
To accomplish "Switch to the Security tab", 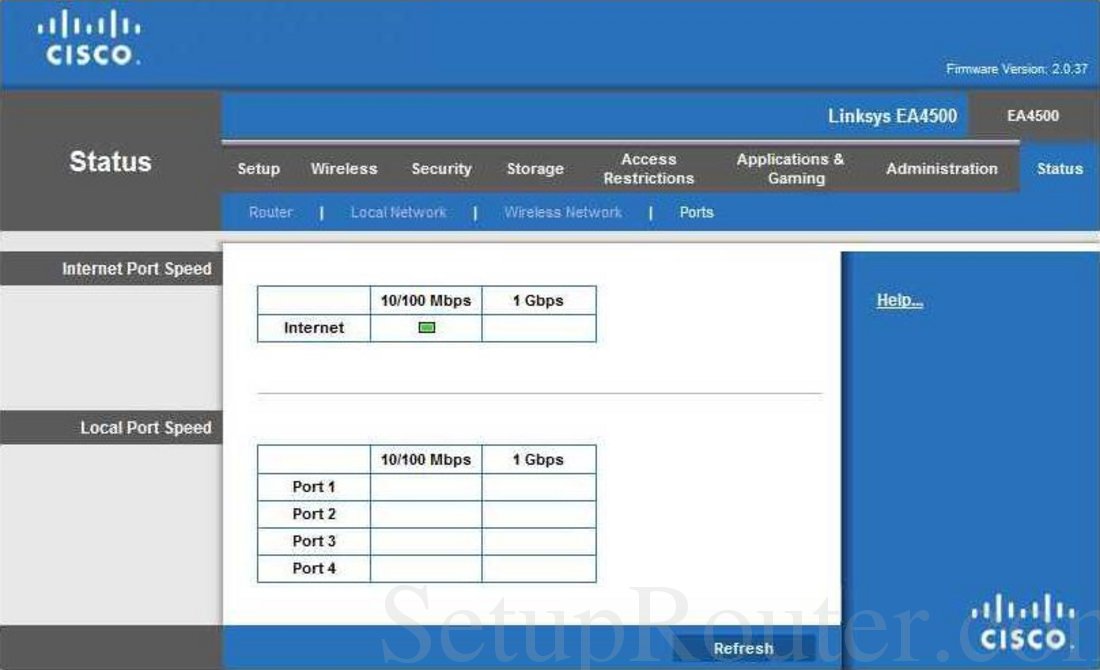I will click(x=441, y=168).
